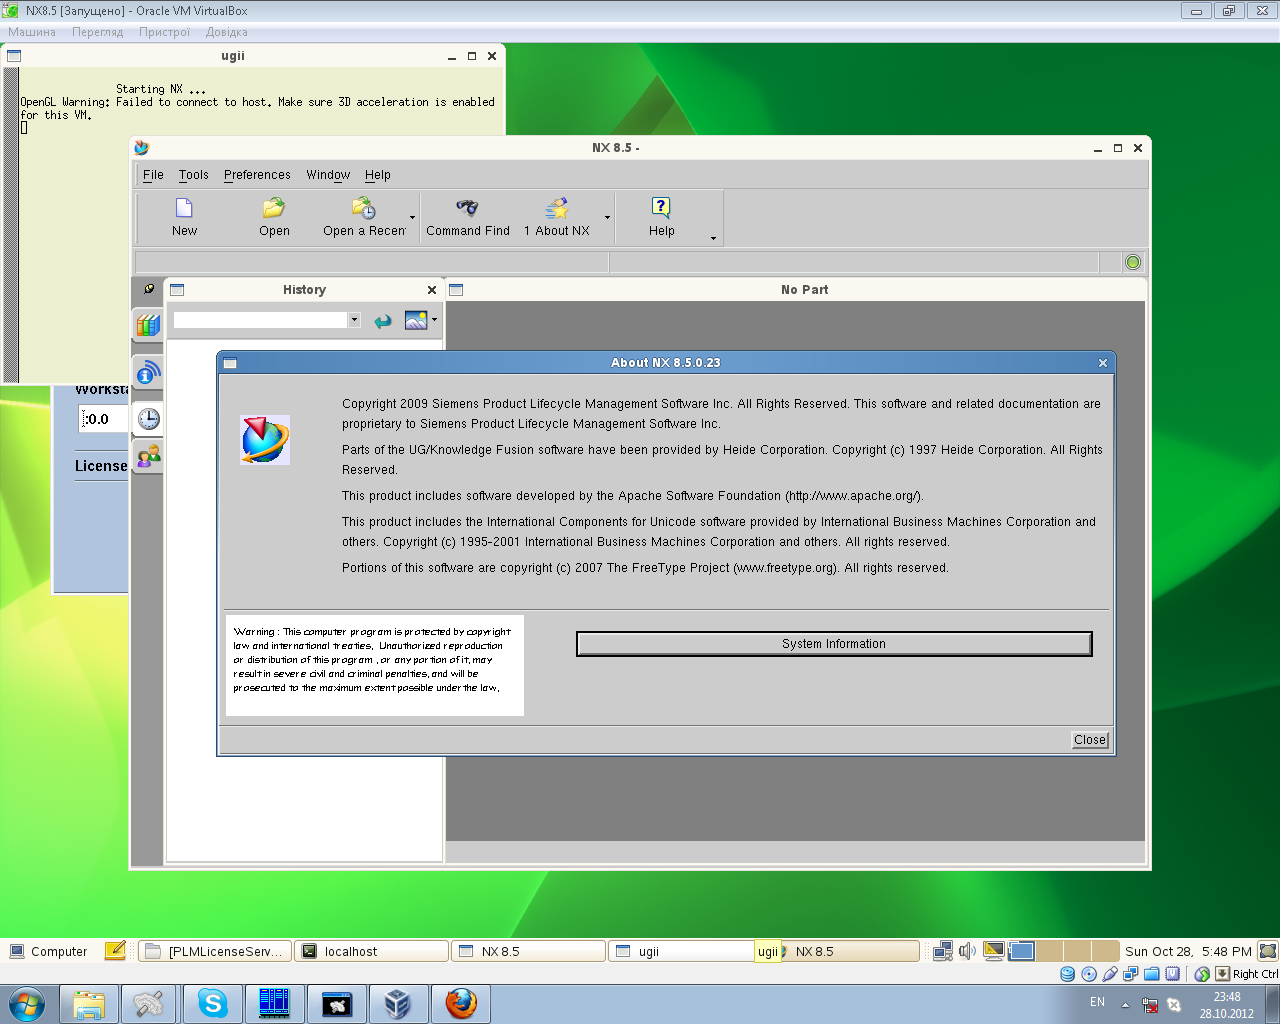Open the books tab in resource bar
The image size is (1280, 1024).
(148, 325)
